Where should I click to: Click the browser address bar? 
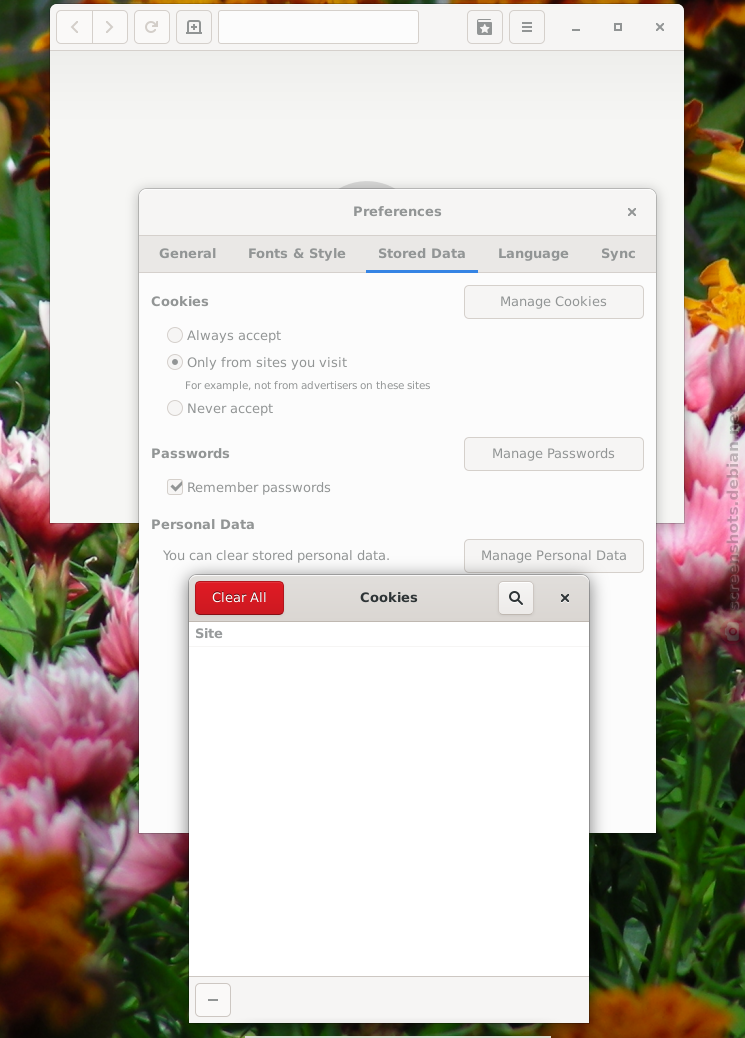(319, 27)
